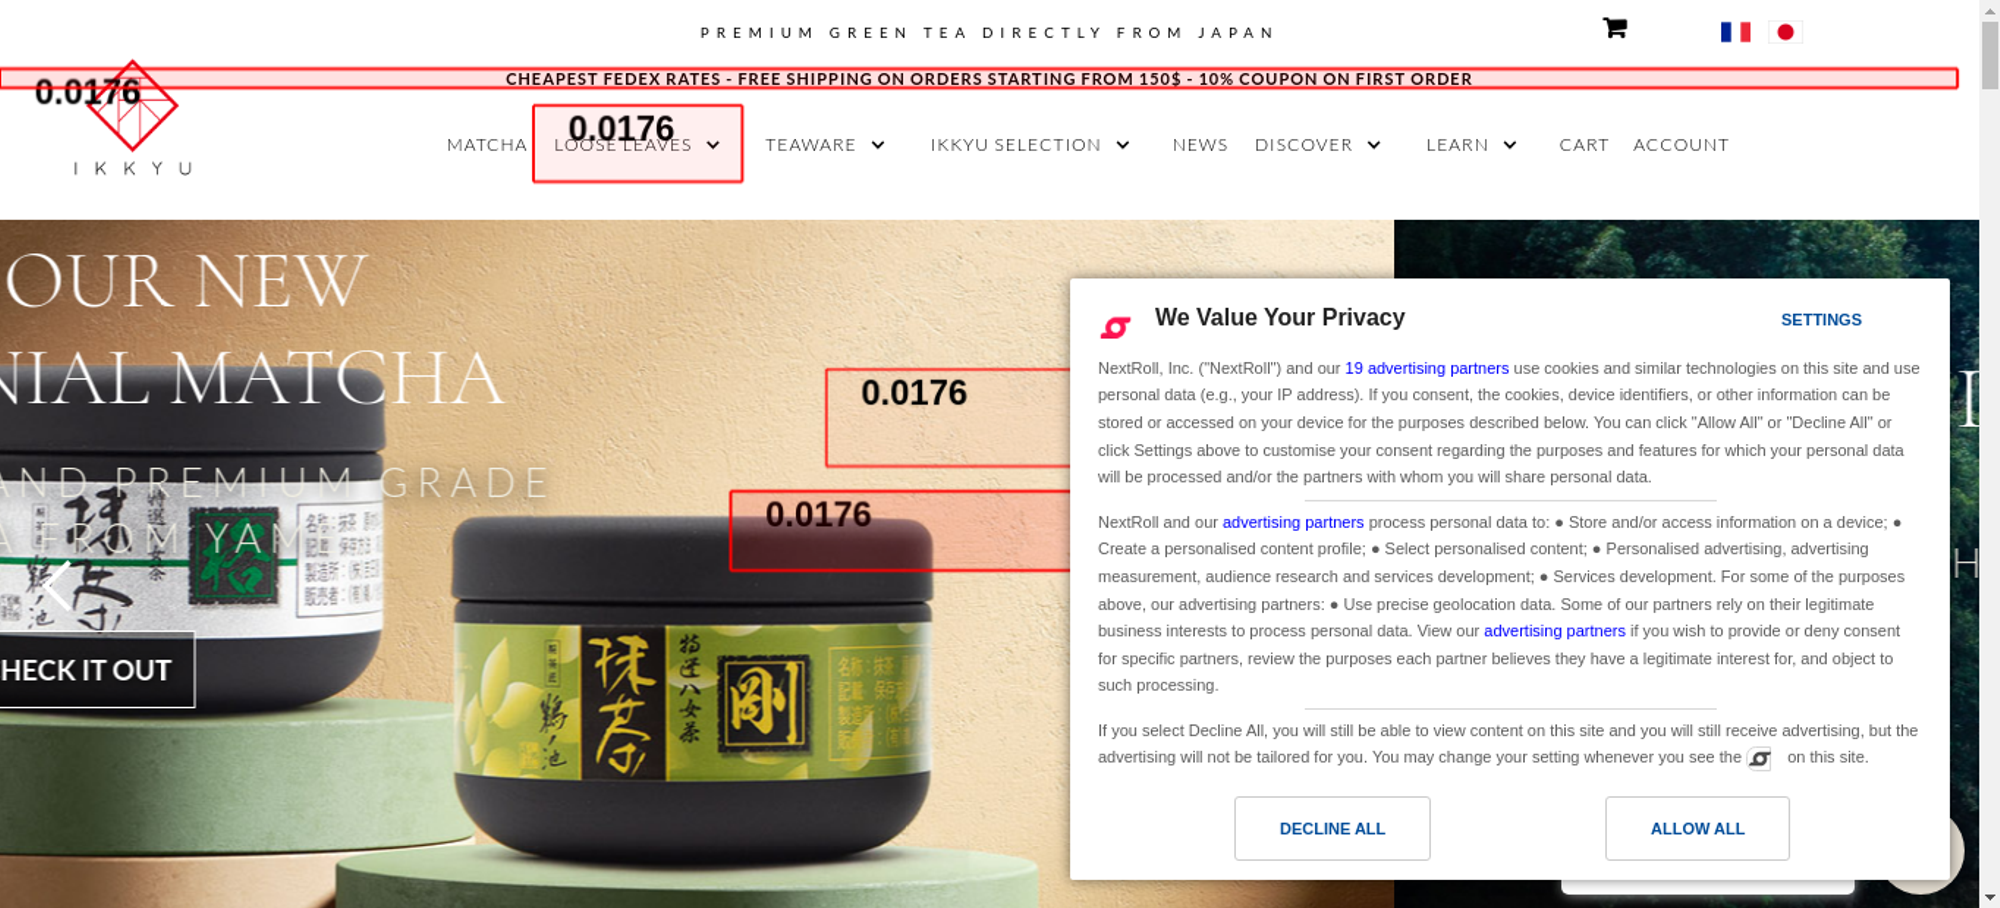This screenshot has width=2000, height=908.
Task: Expand the Discover menu chevron
Action: coord(1374,145)
